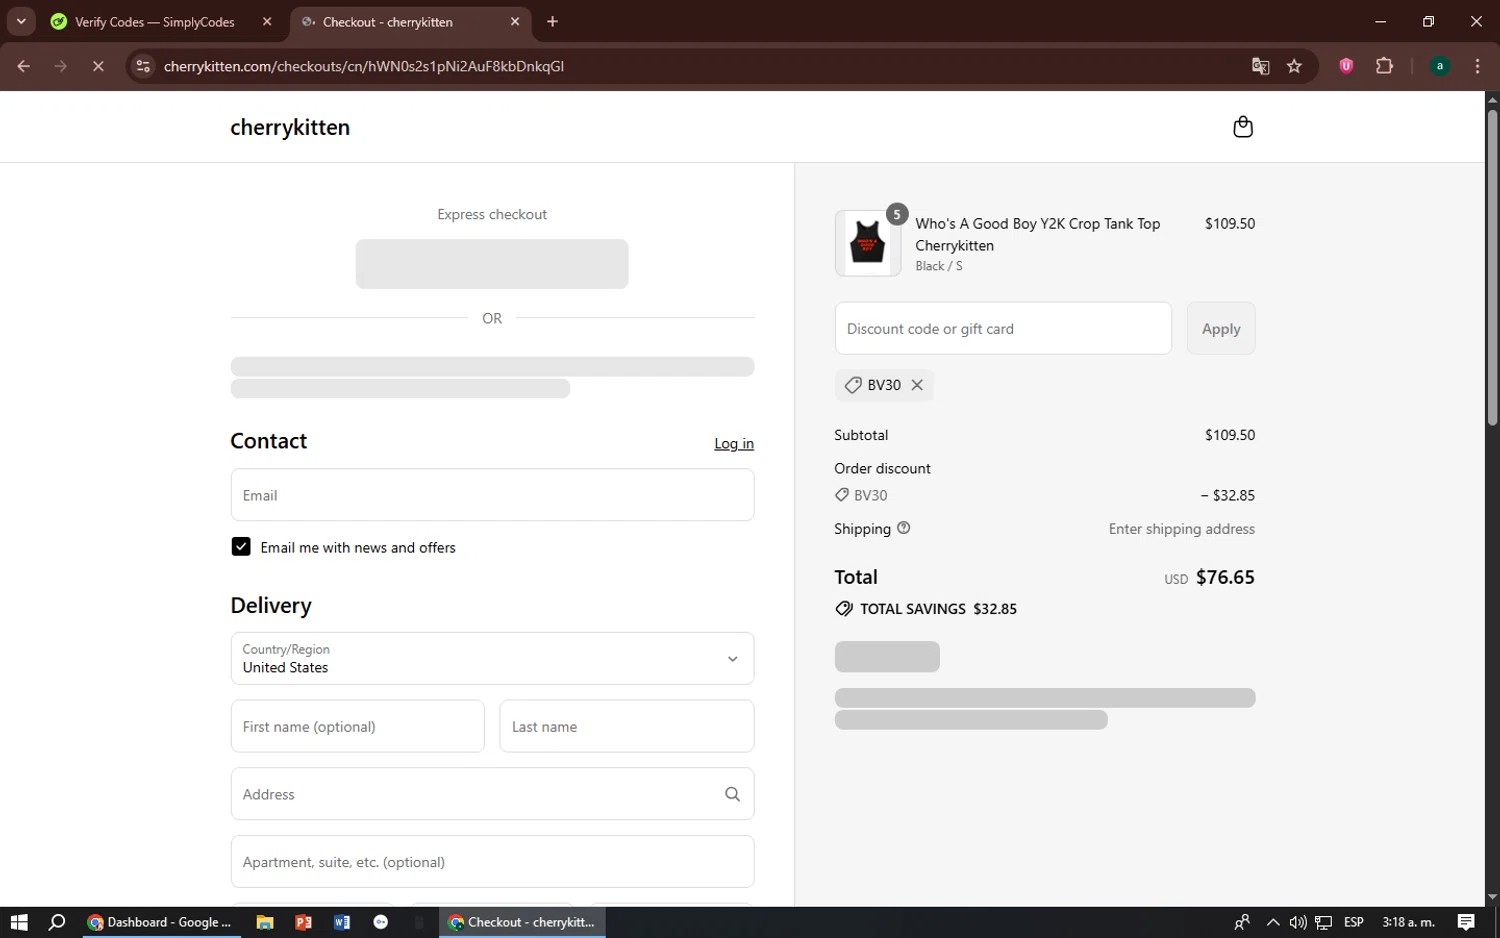Viewport: 1500px width, 938px height.
Task: Click the Apply discount button
Action: (x=1221, y=328)
